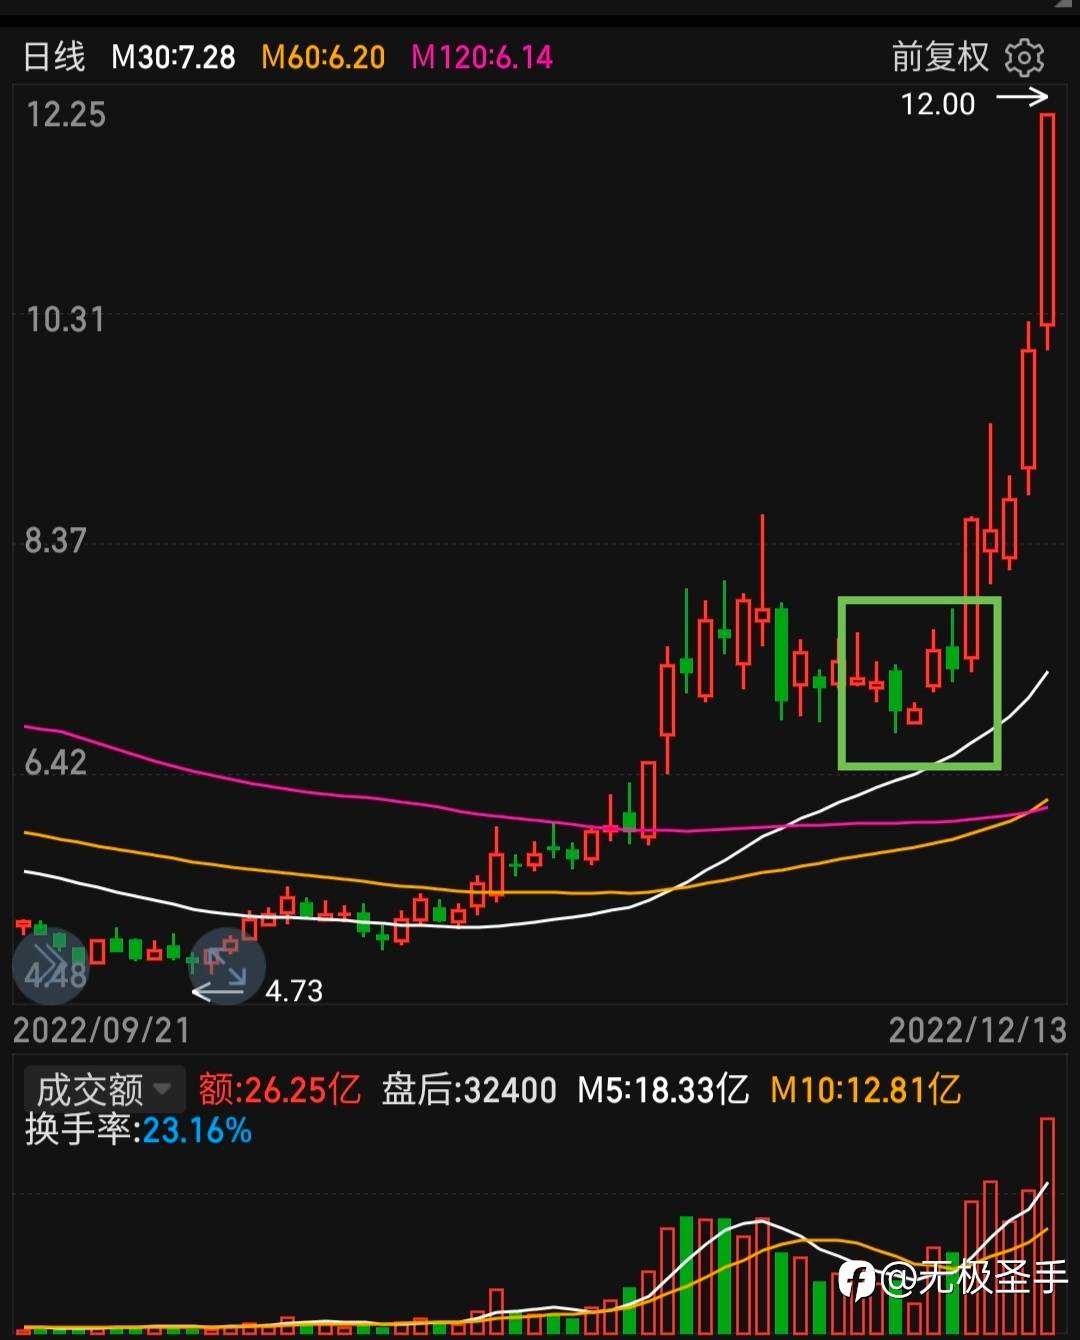Tap the M5:18.33亿 volume average

click(663, 1089)
